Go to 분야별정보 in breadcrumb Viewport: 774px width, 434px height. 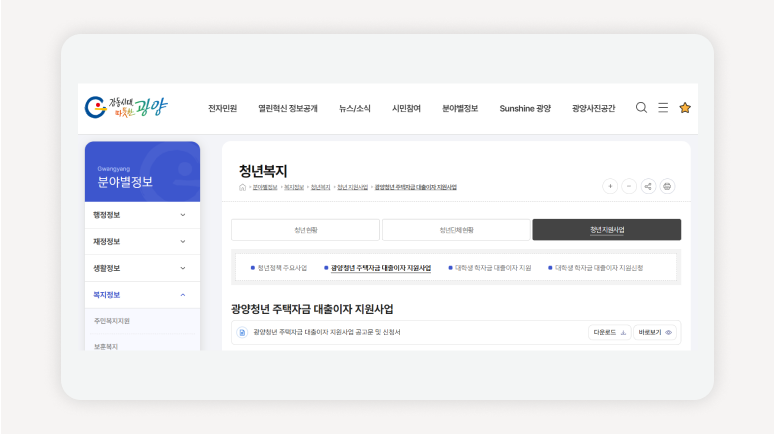coord(265,187)
